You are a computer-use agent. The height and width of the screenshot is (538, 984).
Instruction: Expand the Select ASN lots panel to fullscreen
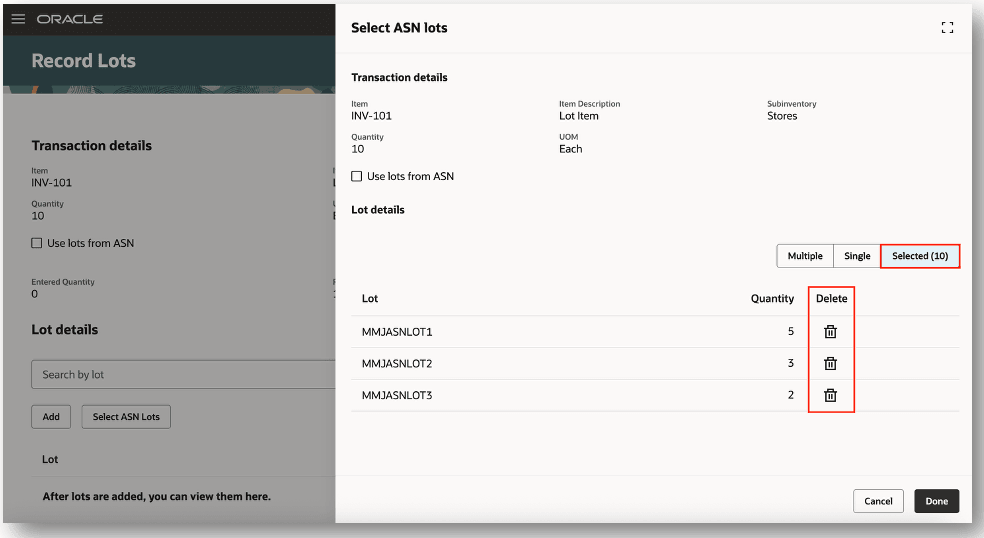click(x=947, y=28)
